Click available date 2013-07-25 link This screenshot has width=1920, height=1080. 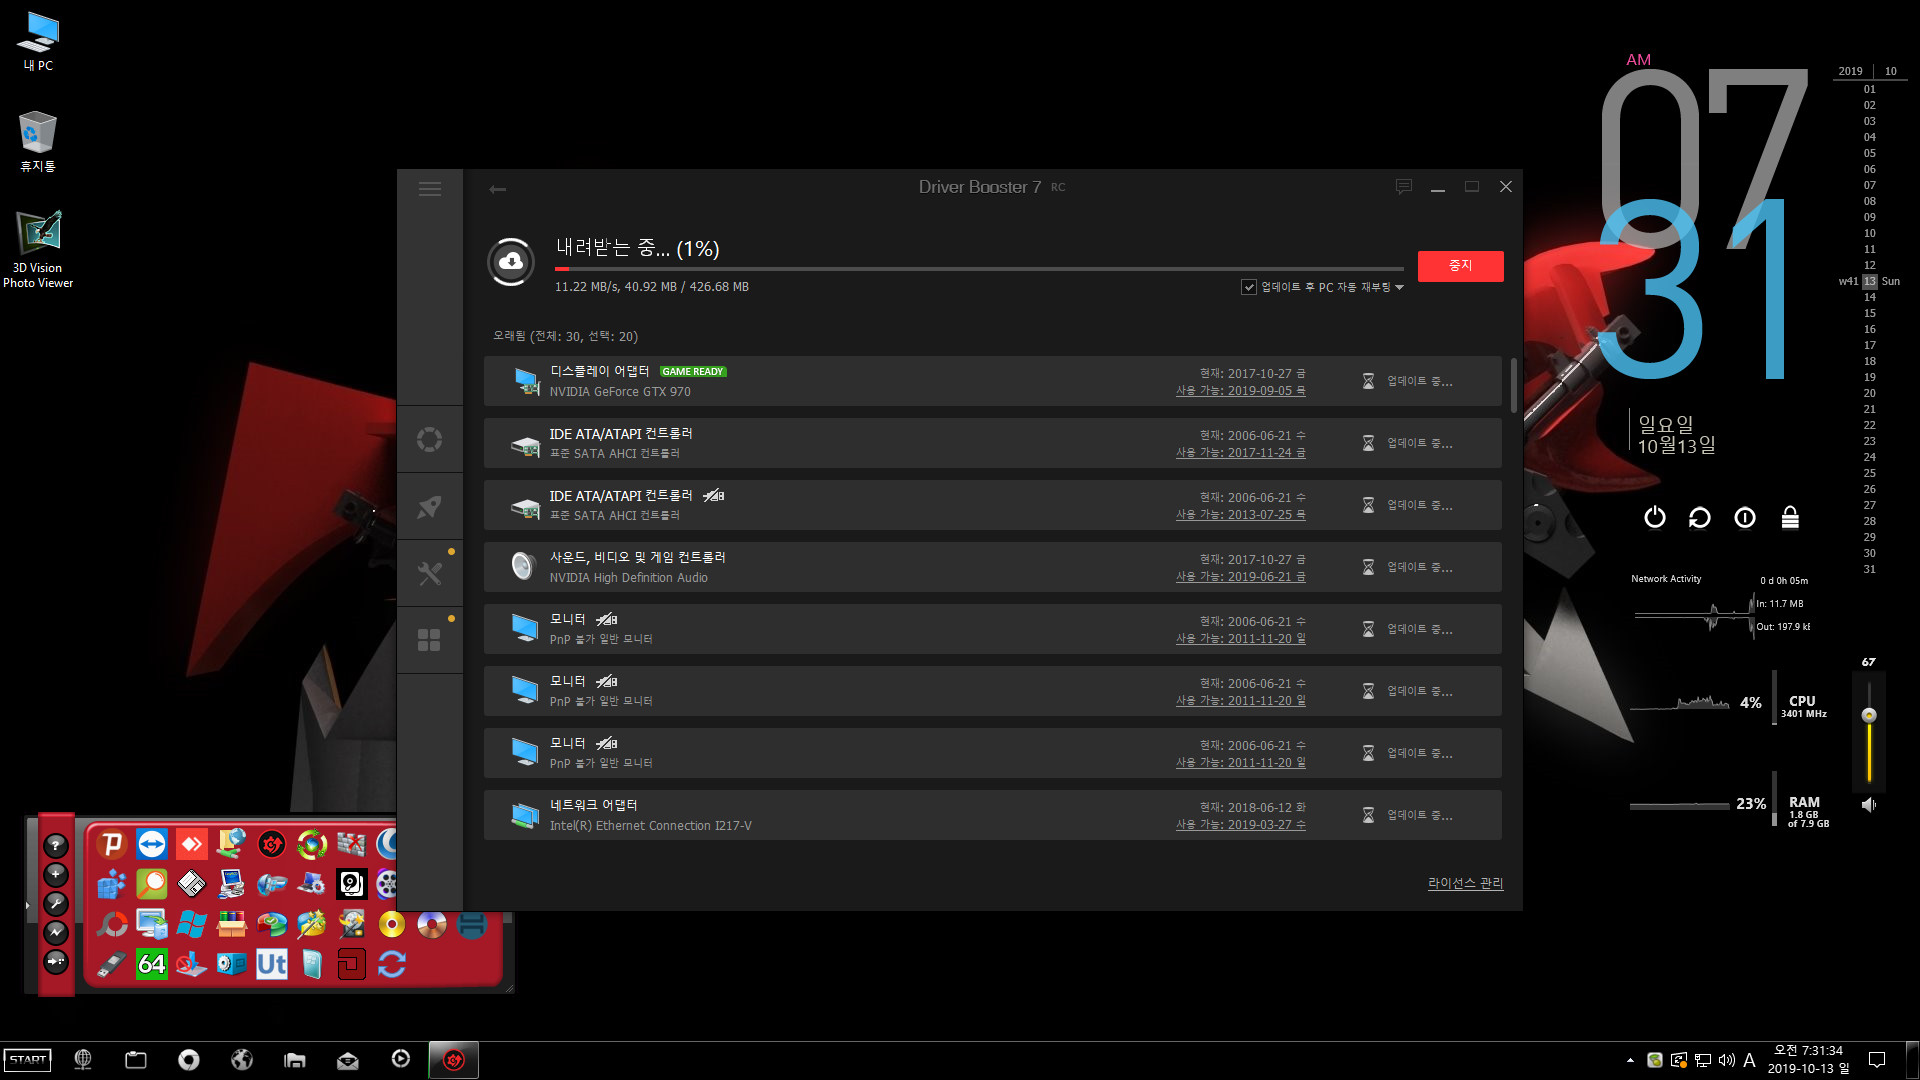(1240, 515)
